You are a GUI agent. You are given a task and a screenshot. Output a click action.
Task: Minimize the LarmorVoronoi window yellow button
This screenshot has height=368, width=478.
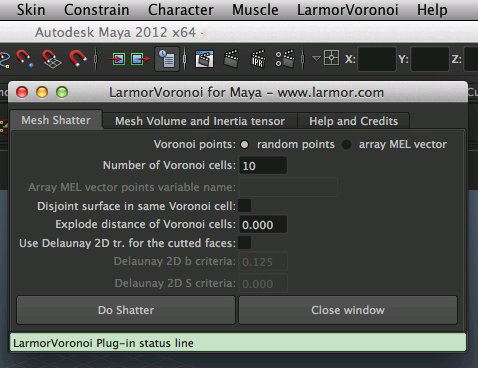pyautogui.click(x=42, y=92)
